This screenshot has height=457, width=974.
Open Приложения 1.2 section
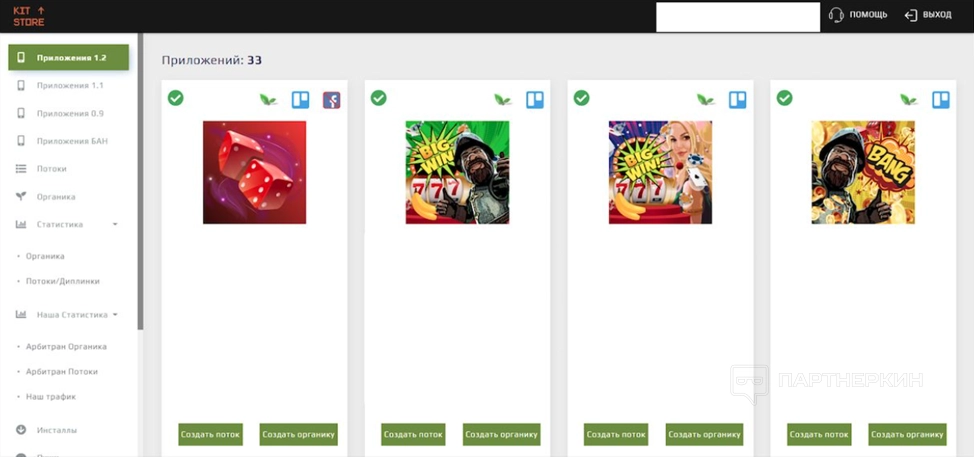(68, 58)
